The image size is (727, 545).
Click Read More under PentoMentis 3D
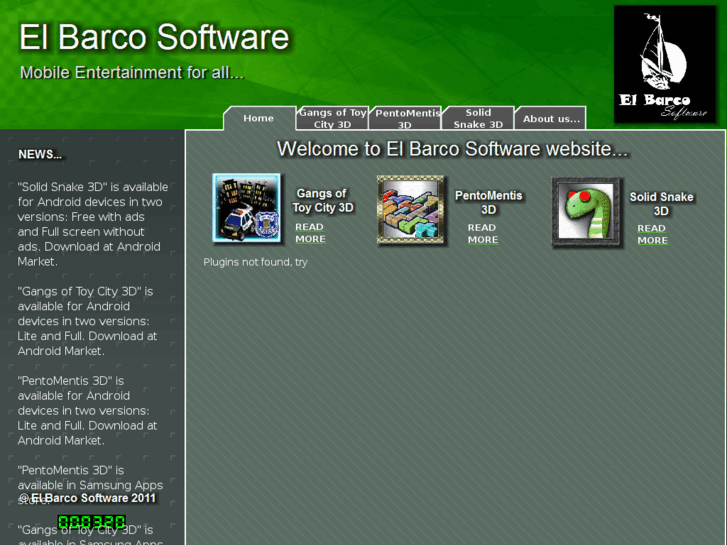tap(483, 234)
